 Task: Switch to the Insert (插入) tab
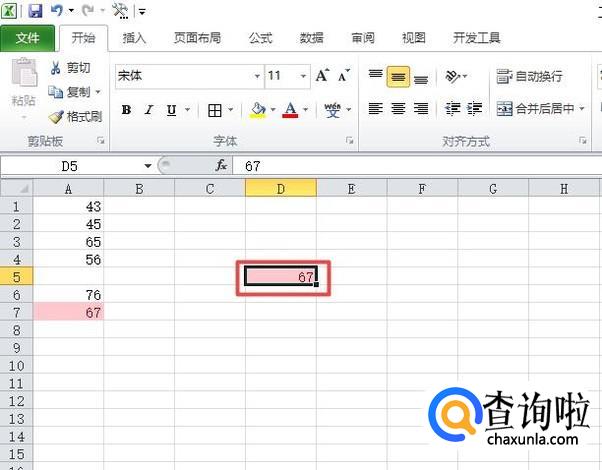[134, 38]
